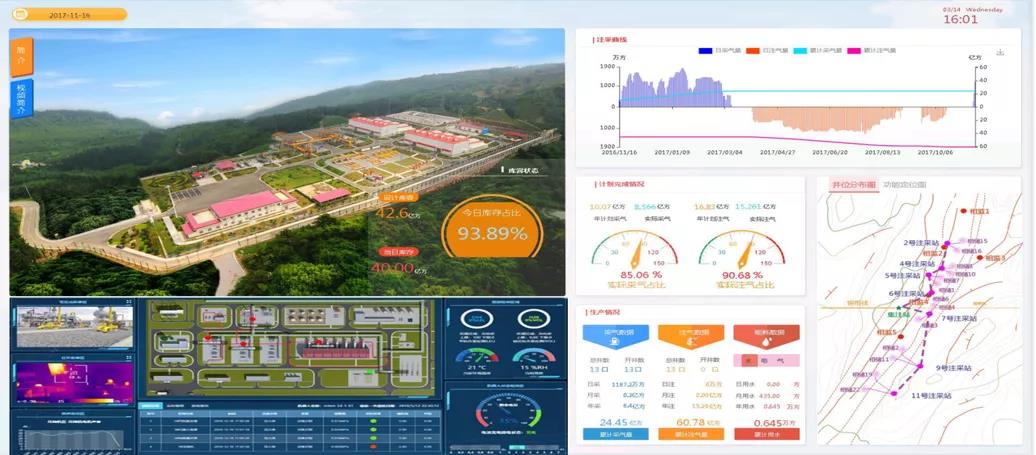Expand the construction site camera feed
Image resolution: width=1036 pixels, height=455 pixels.
click(69, 327)
